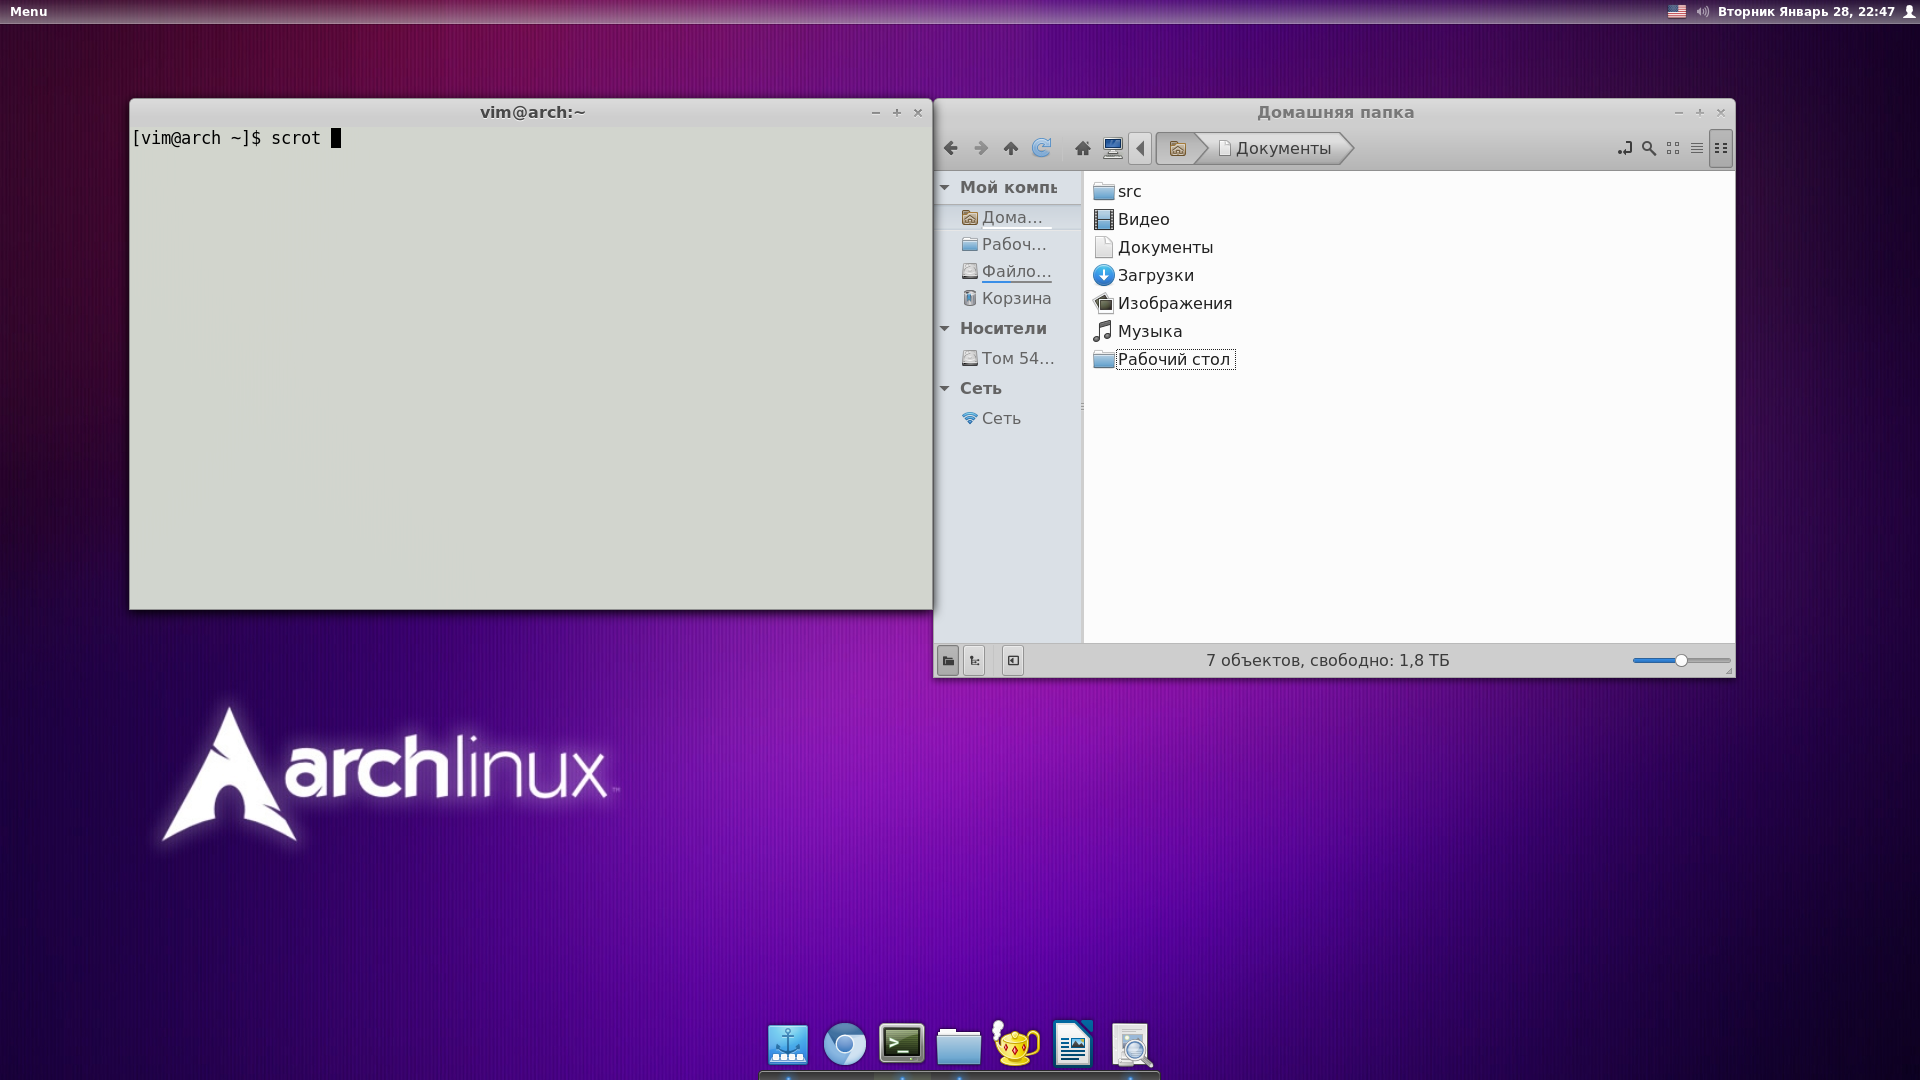
Task: Open volume control in top panel
Action: [x=1703, y=12]
